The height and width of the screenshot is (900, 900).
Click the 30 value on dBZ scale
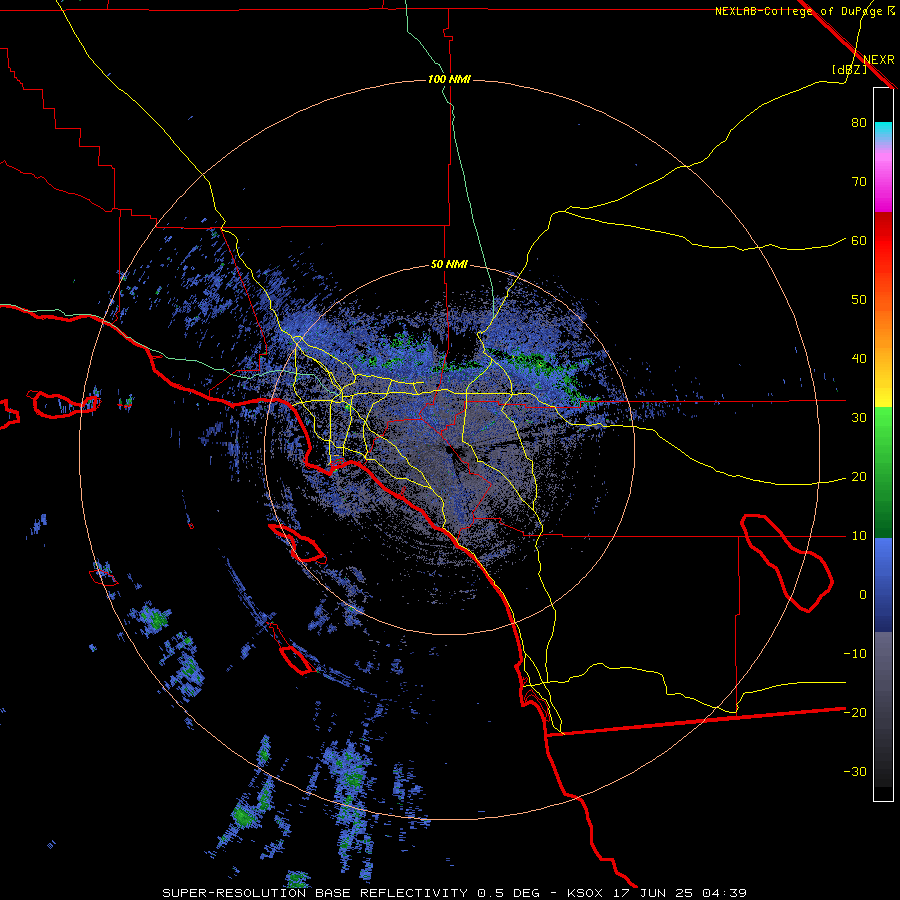click(x=859, y=418)
